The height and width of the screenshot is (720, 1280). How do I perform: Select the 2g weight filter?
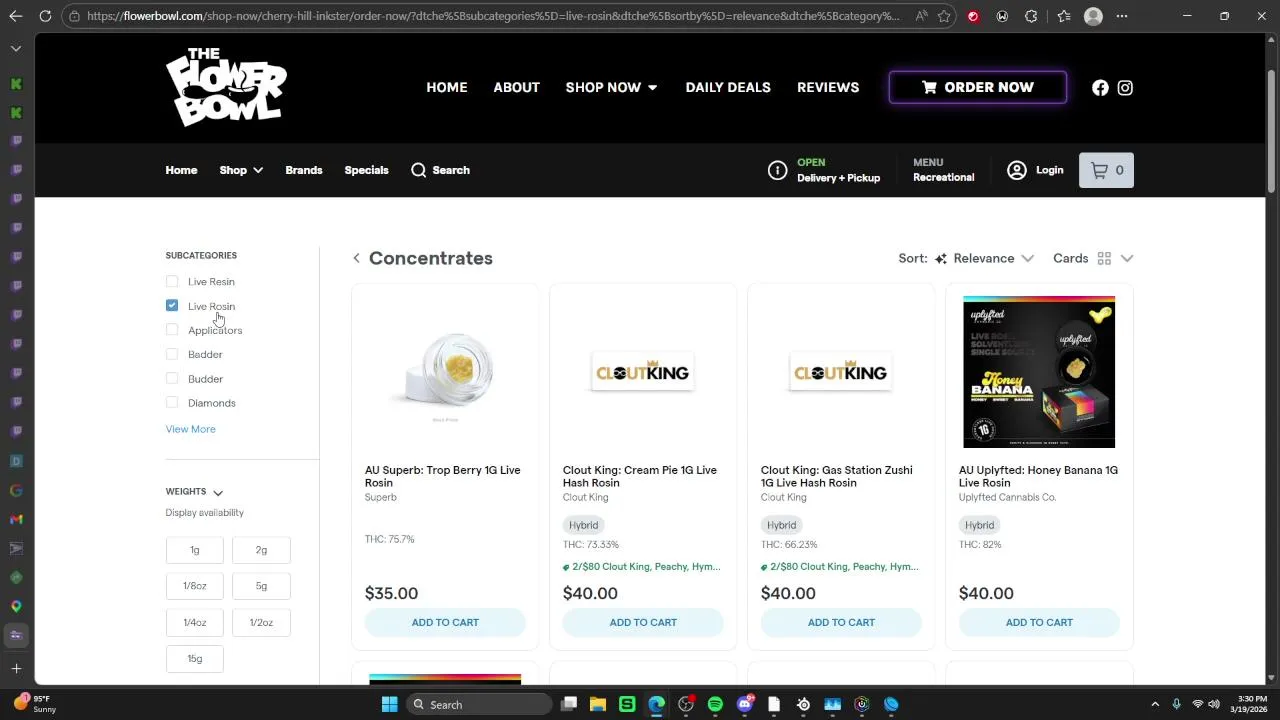(x=261, y=549)
